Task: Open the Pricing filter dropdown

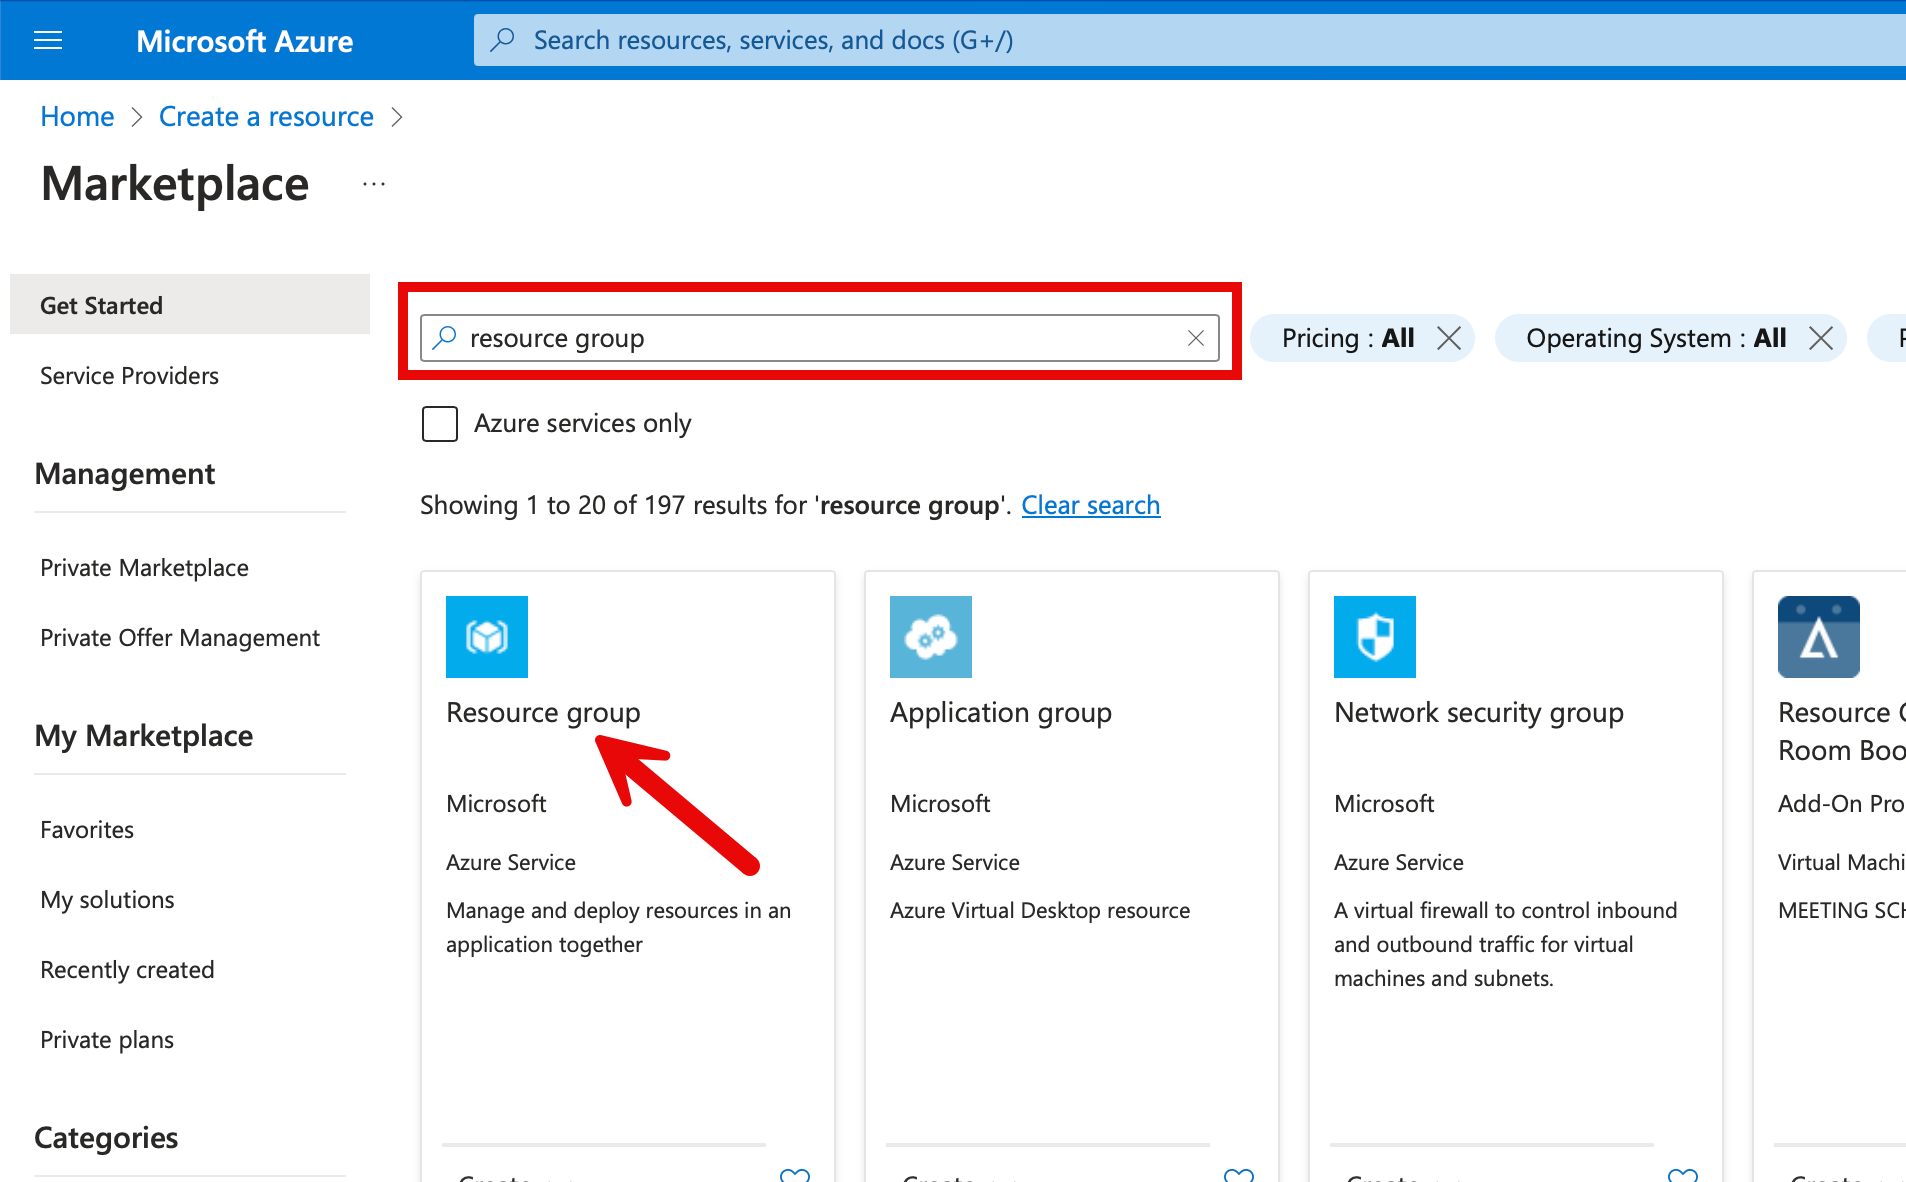Action: point(1346,338)
